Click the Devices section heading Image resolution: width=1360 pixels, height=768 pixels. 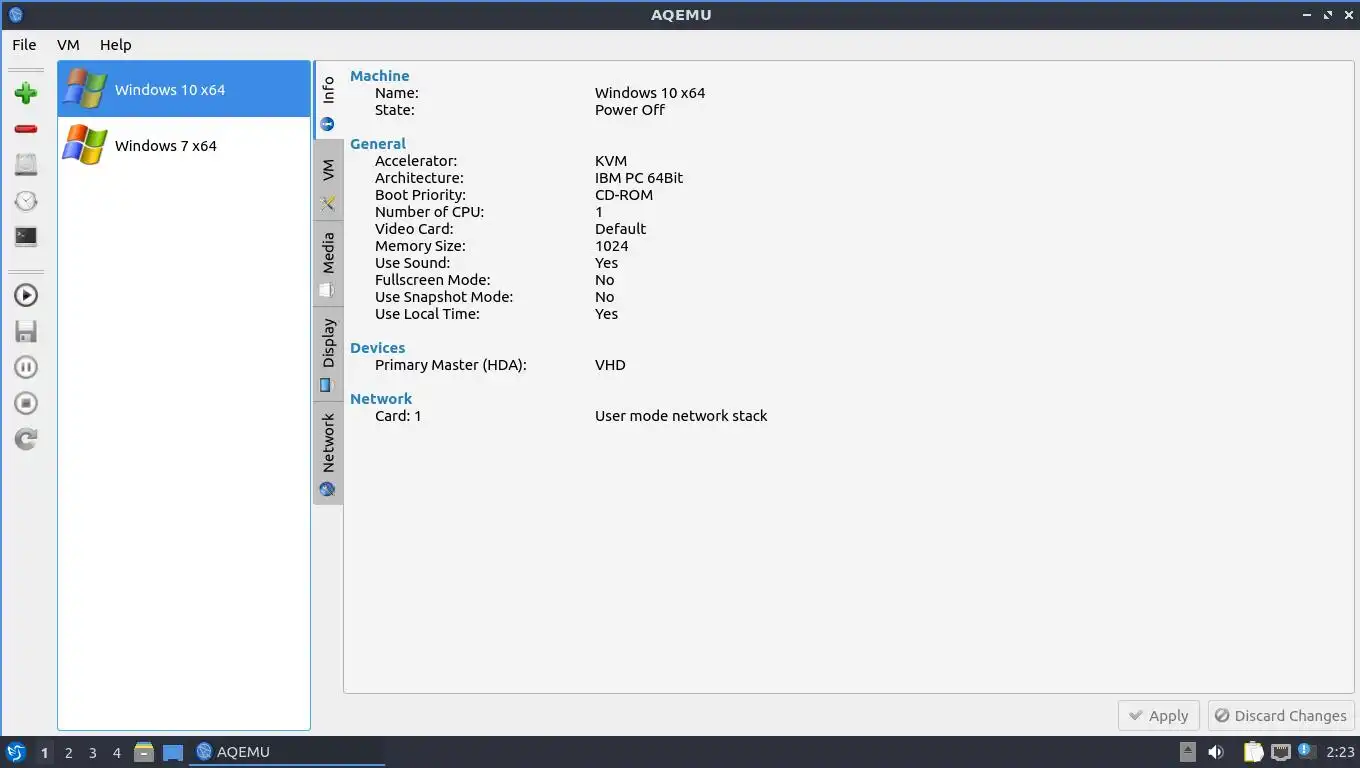point(378,348)
